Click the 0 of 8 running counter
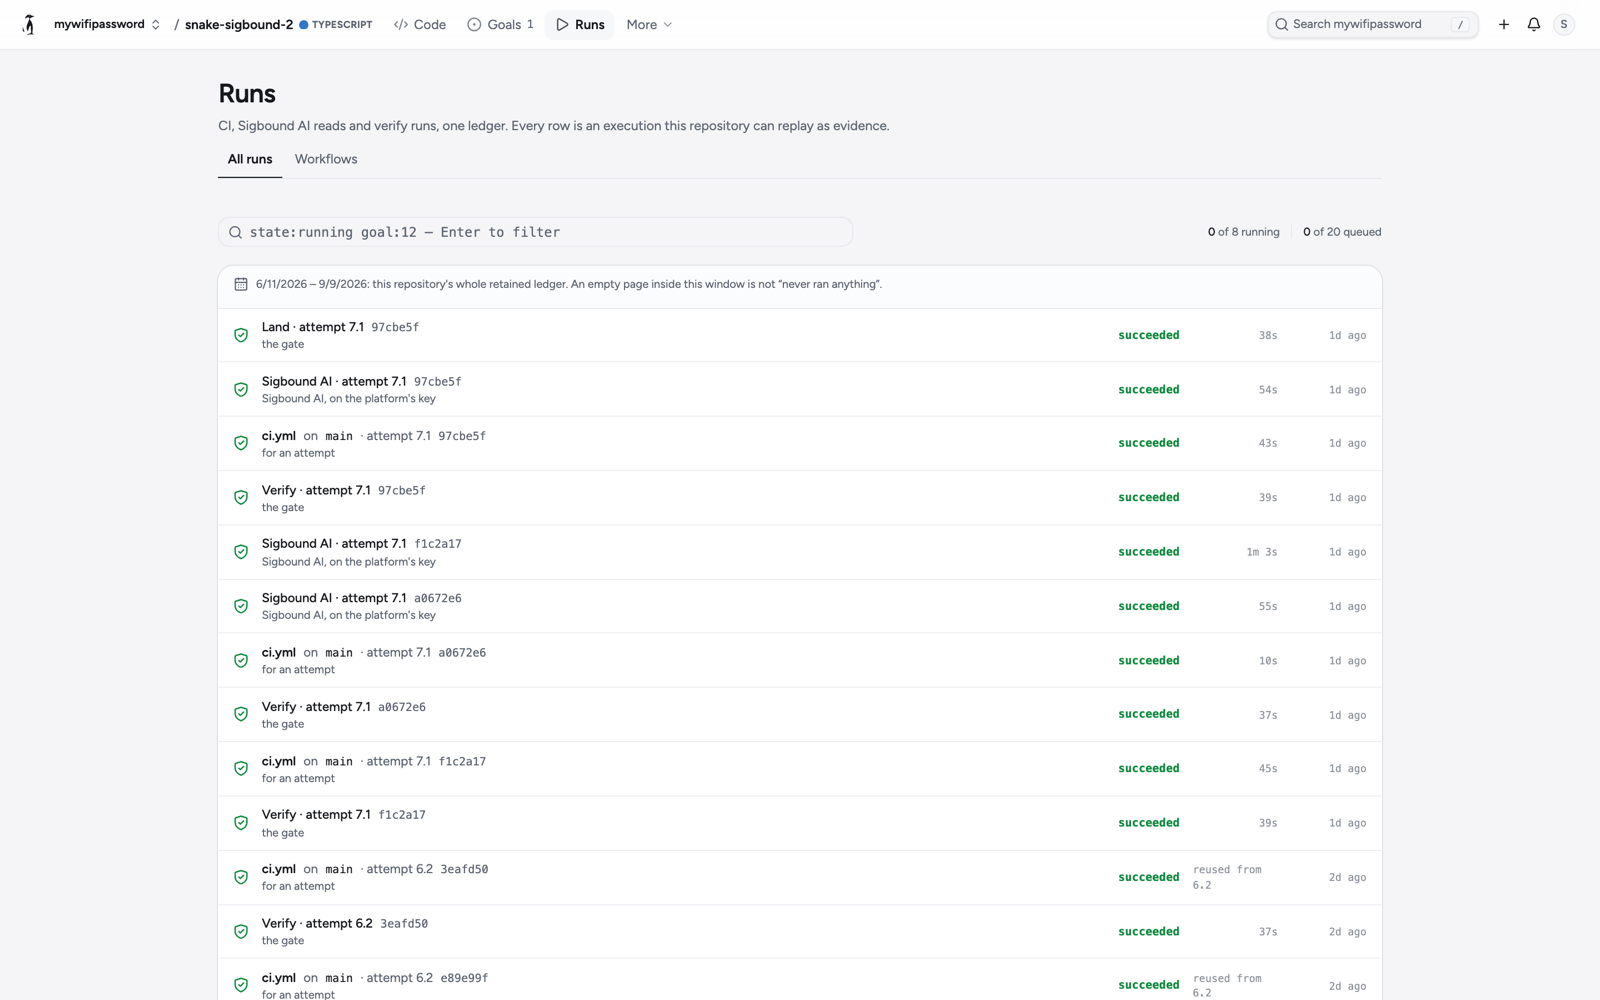Image resolution: width=1600 pixels, height=1000 pixels. [x=1243, y=232]
